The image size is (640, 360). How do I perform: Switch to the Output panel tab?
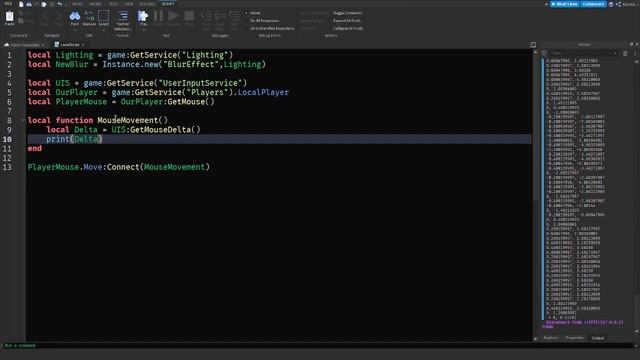598,338
